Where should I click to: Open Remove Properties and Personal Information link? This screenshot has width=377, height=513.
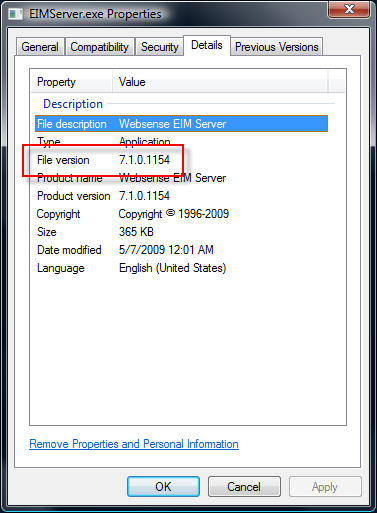tap(134, 444)
